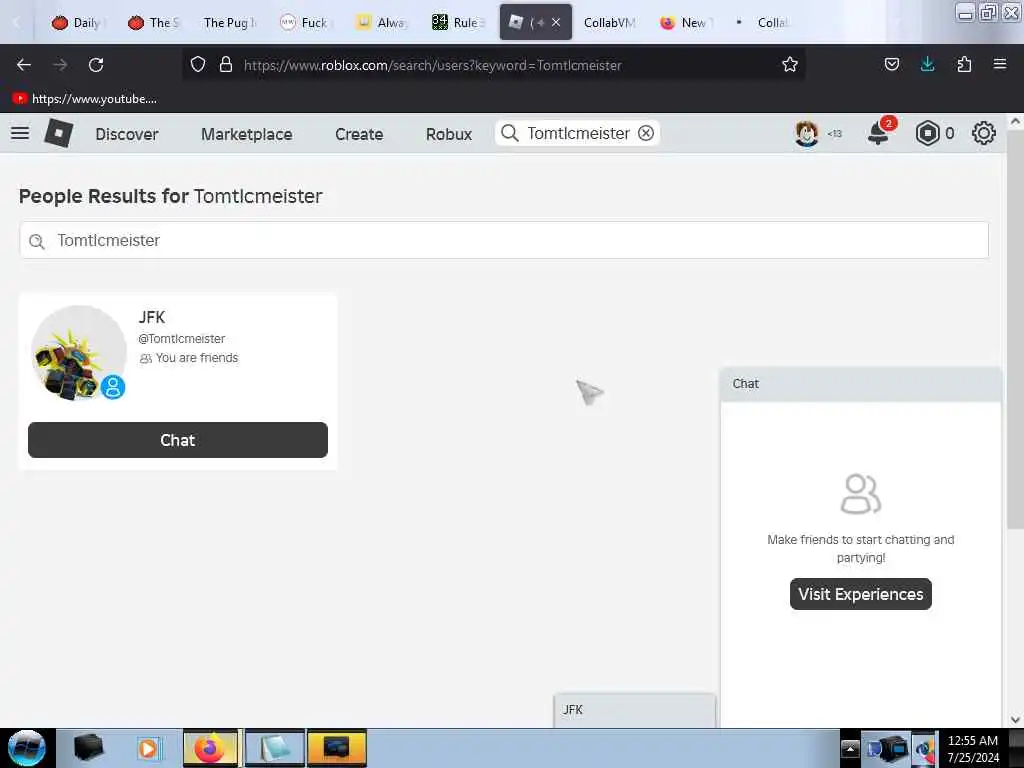Open the Discover menu item

pyautogui.click(x=127, y=134)
